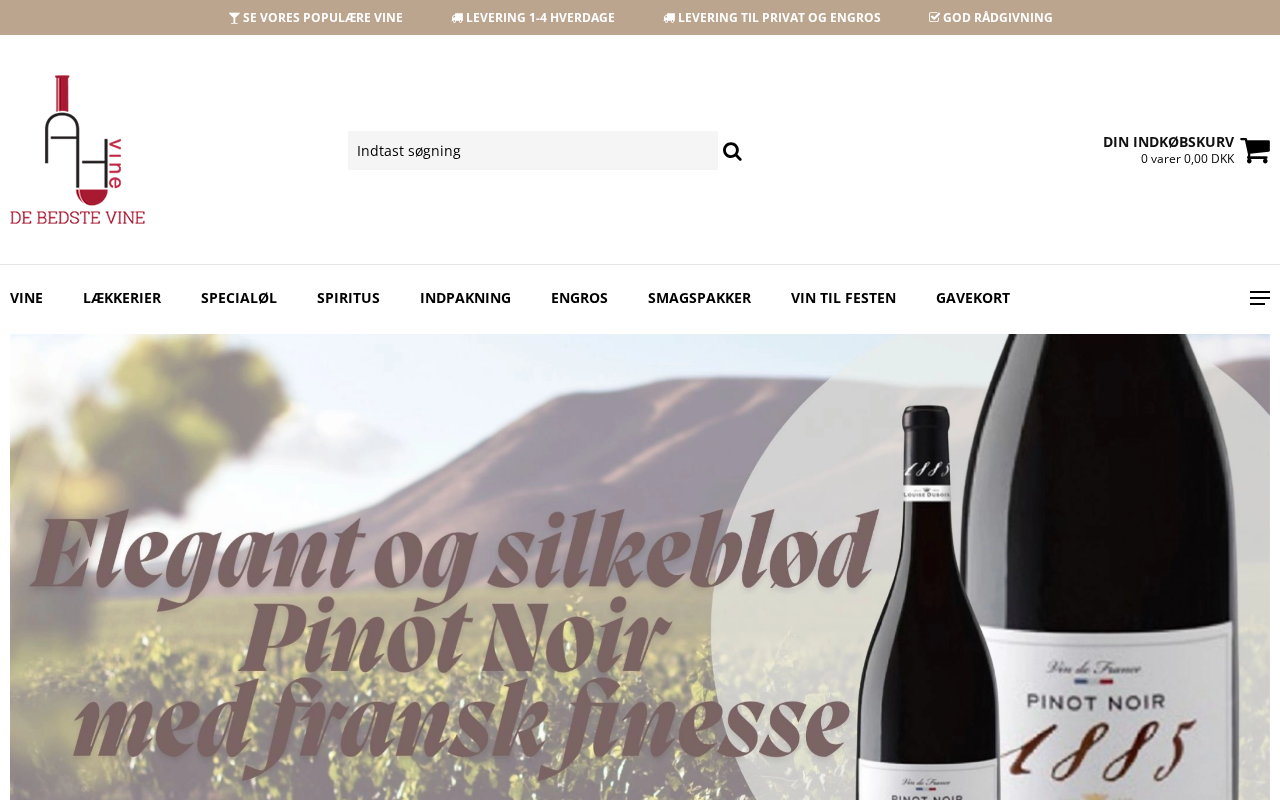Navigate to ENGROS page
This screenshot has width=1280, height=800.
click(579, 298)
